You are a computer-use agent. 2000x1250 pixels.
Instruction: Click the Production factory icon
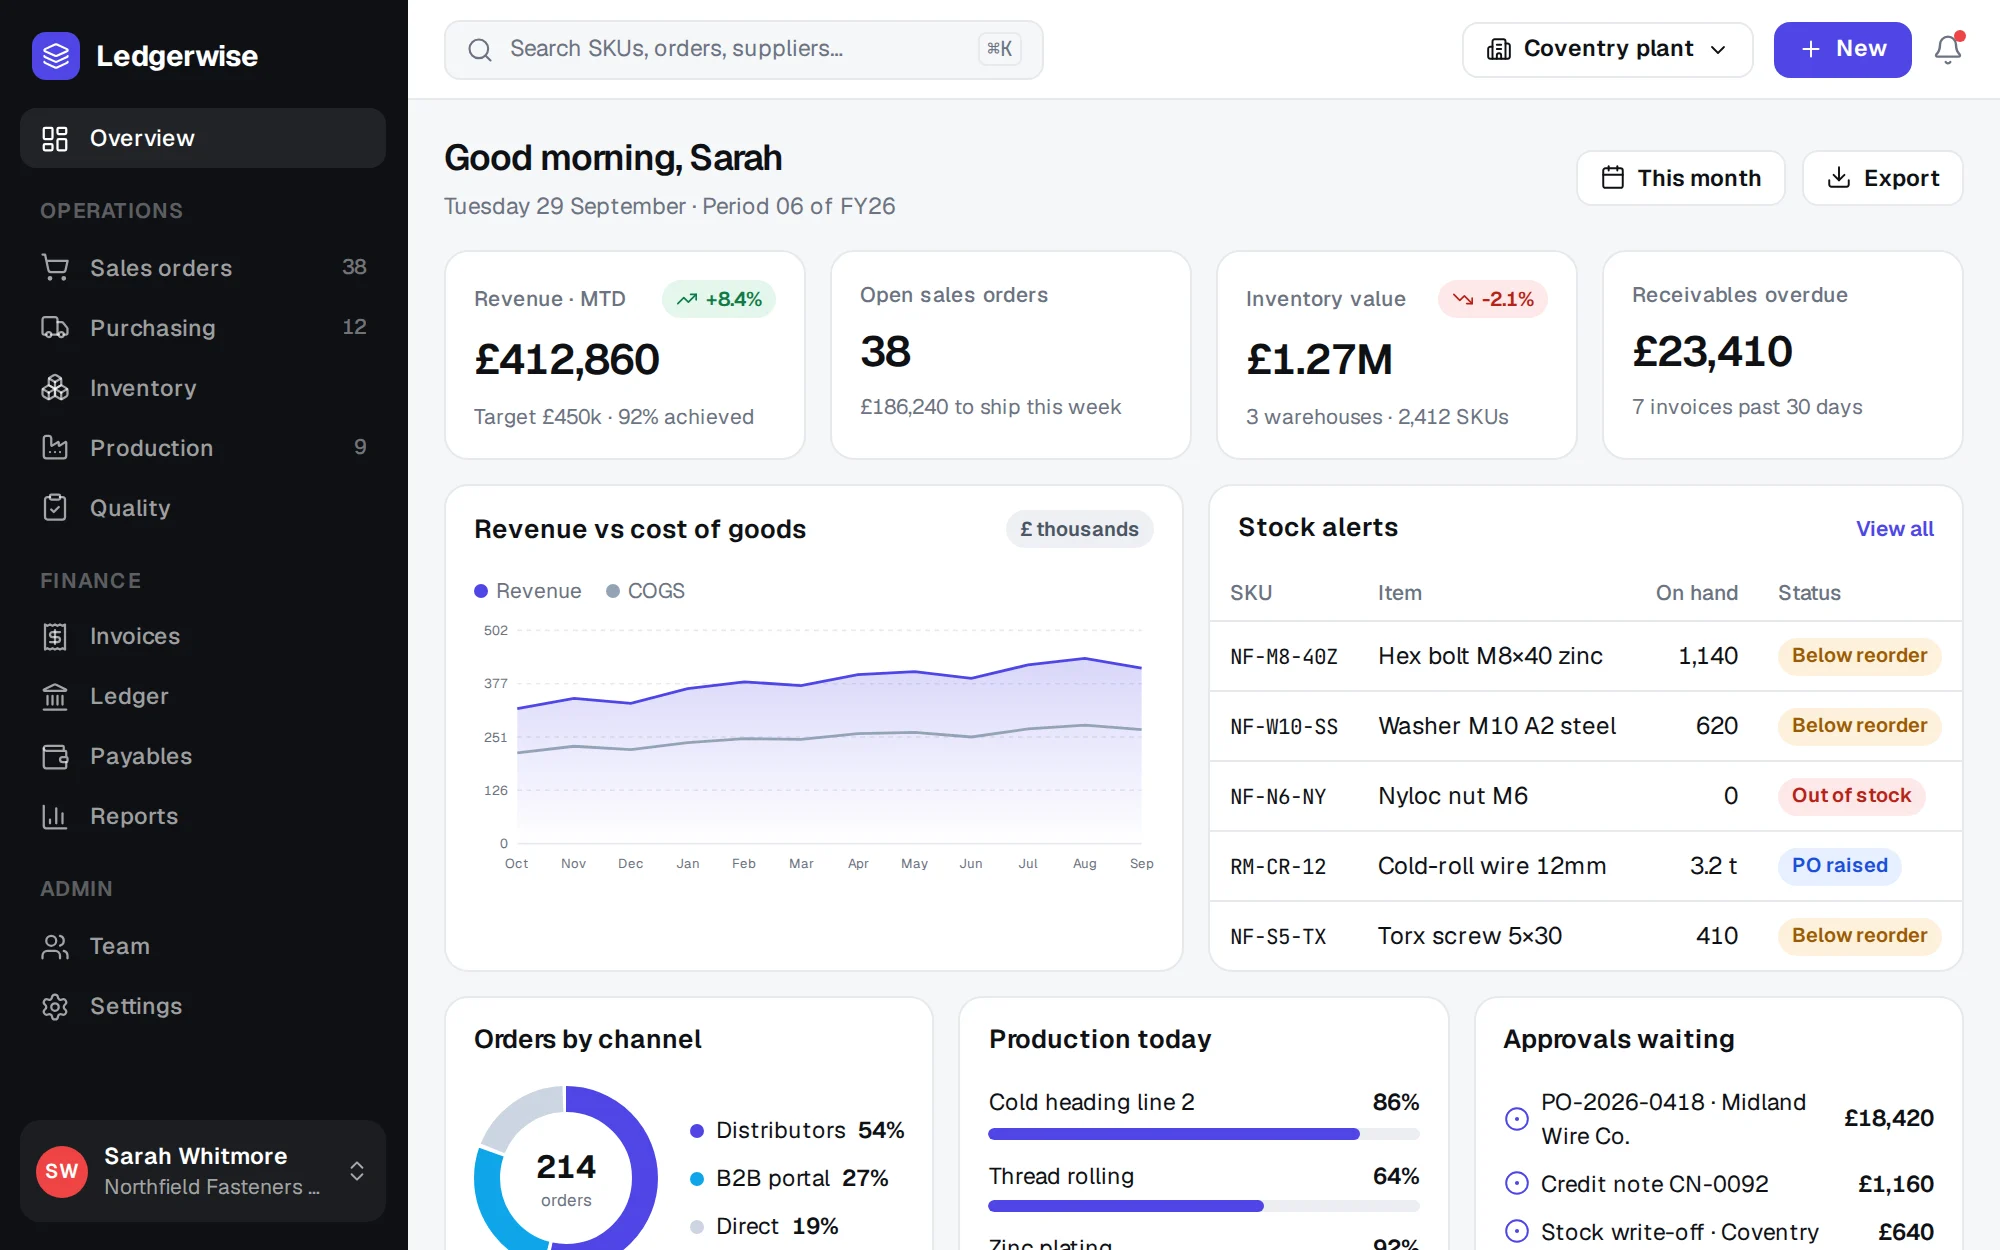55,447
